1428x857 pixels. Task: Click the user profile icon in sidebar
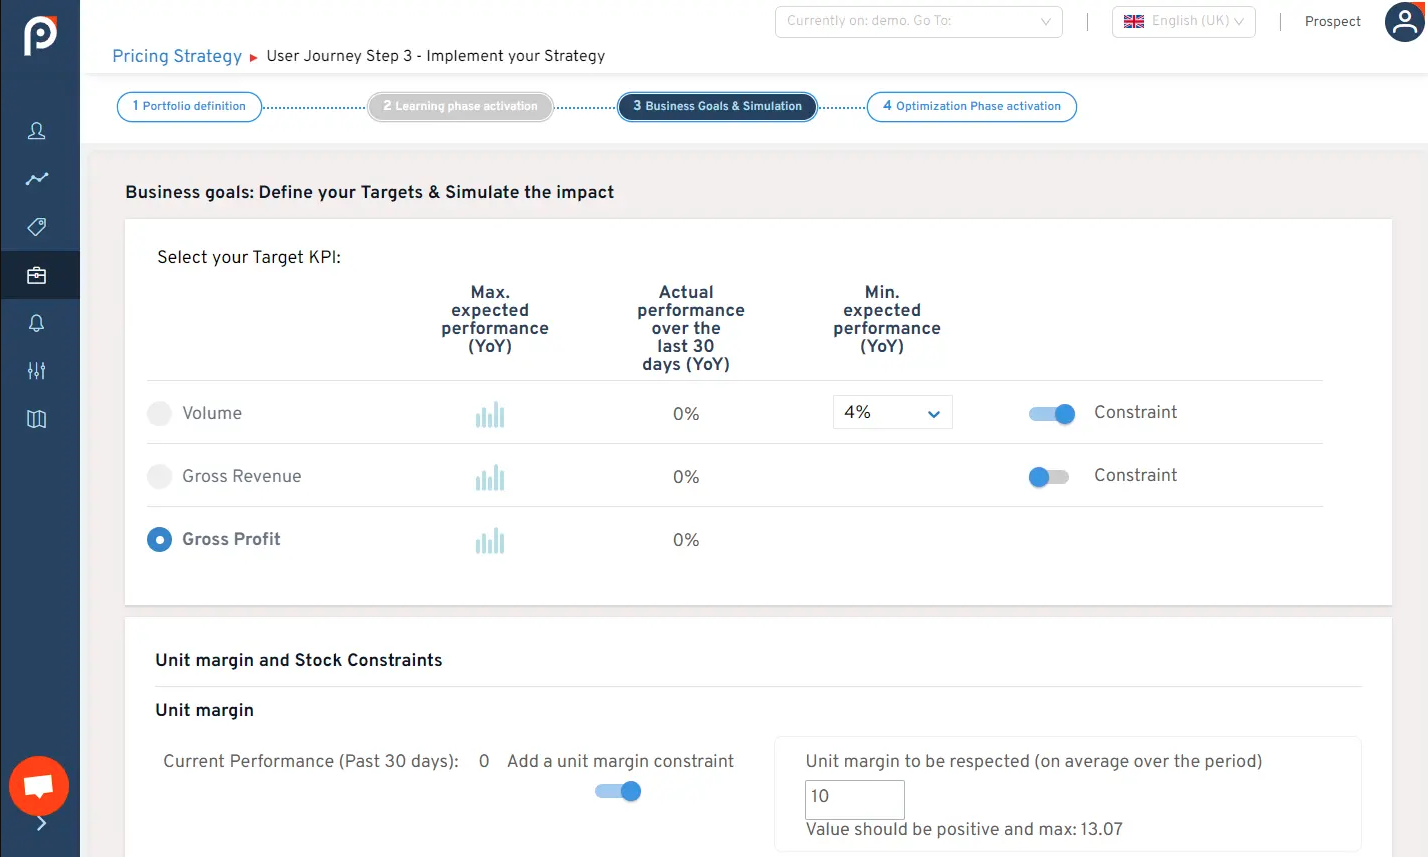coord(37,131)
